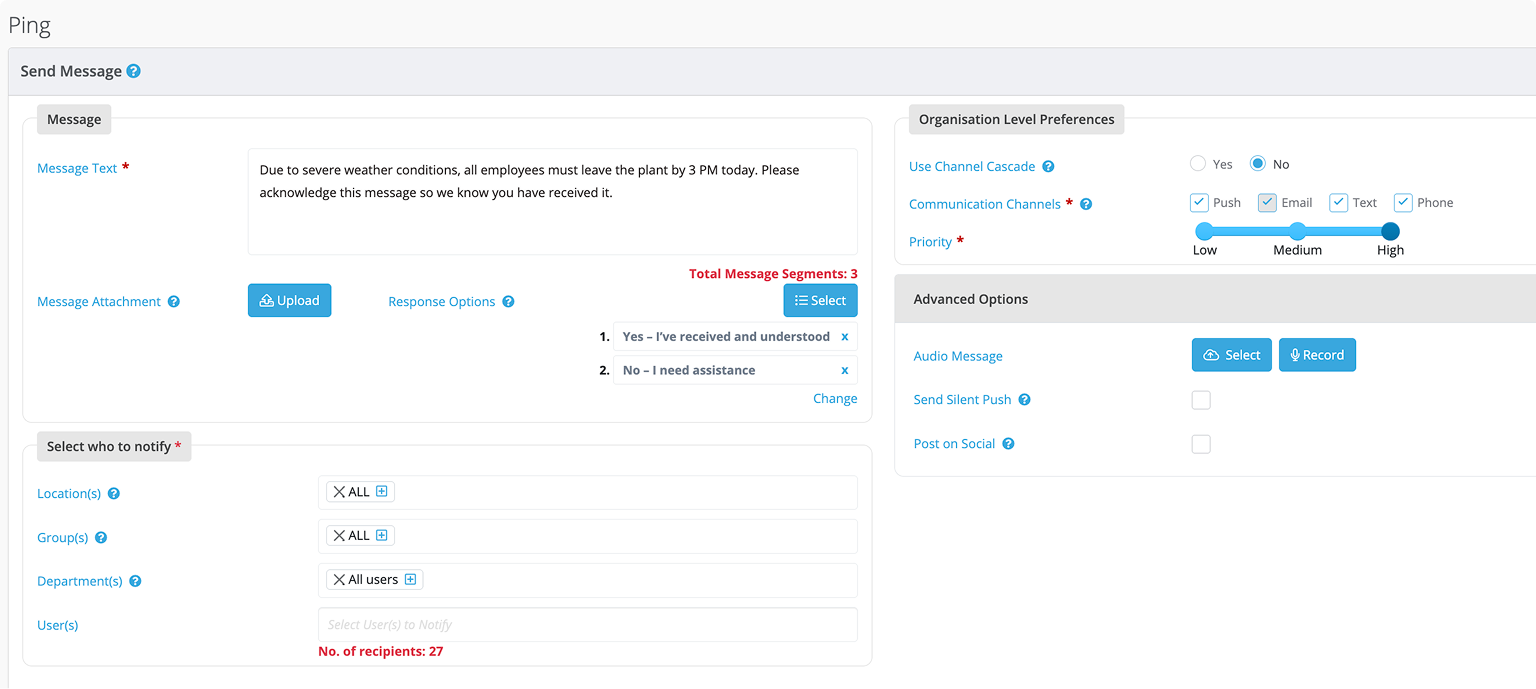Viewport: 1536px width, 689px height.
Task: Expand plus icon on Location(s) ALL tag
Action: [x=382, y=491]
